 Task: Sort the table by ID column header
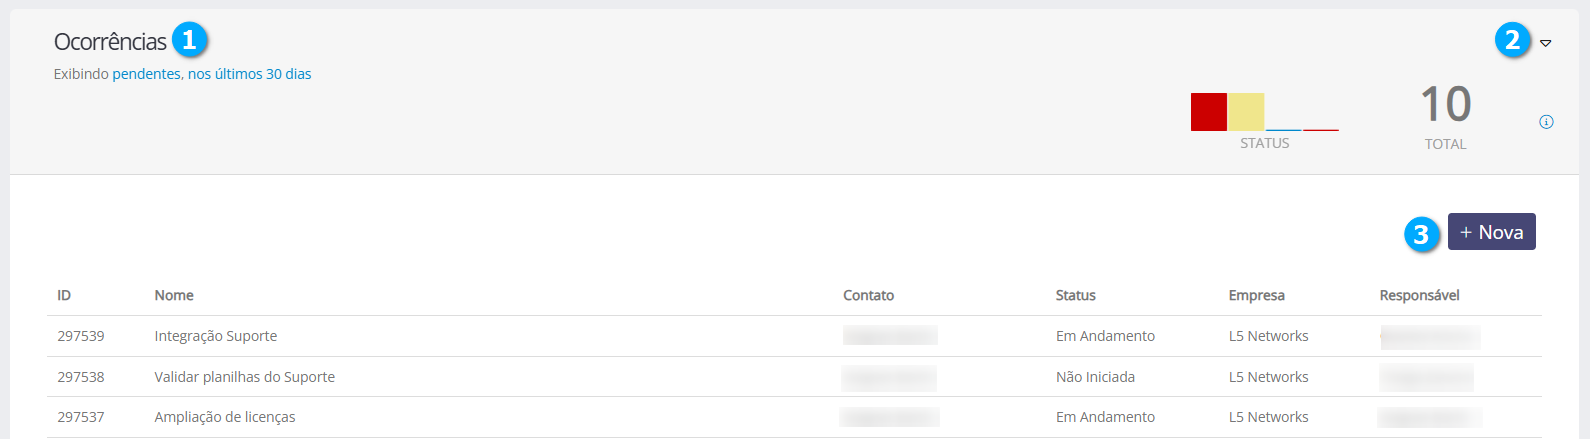[64, 295]
